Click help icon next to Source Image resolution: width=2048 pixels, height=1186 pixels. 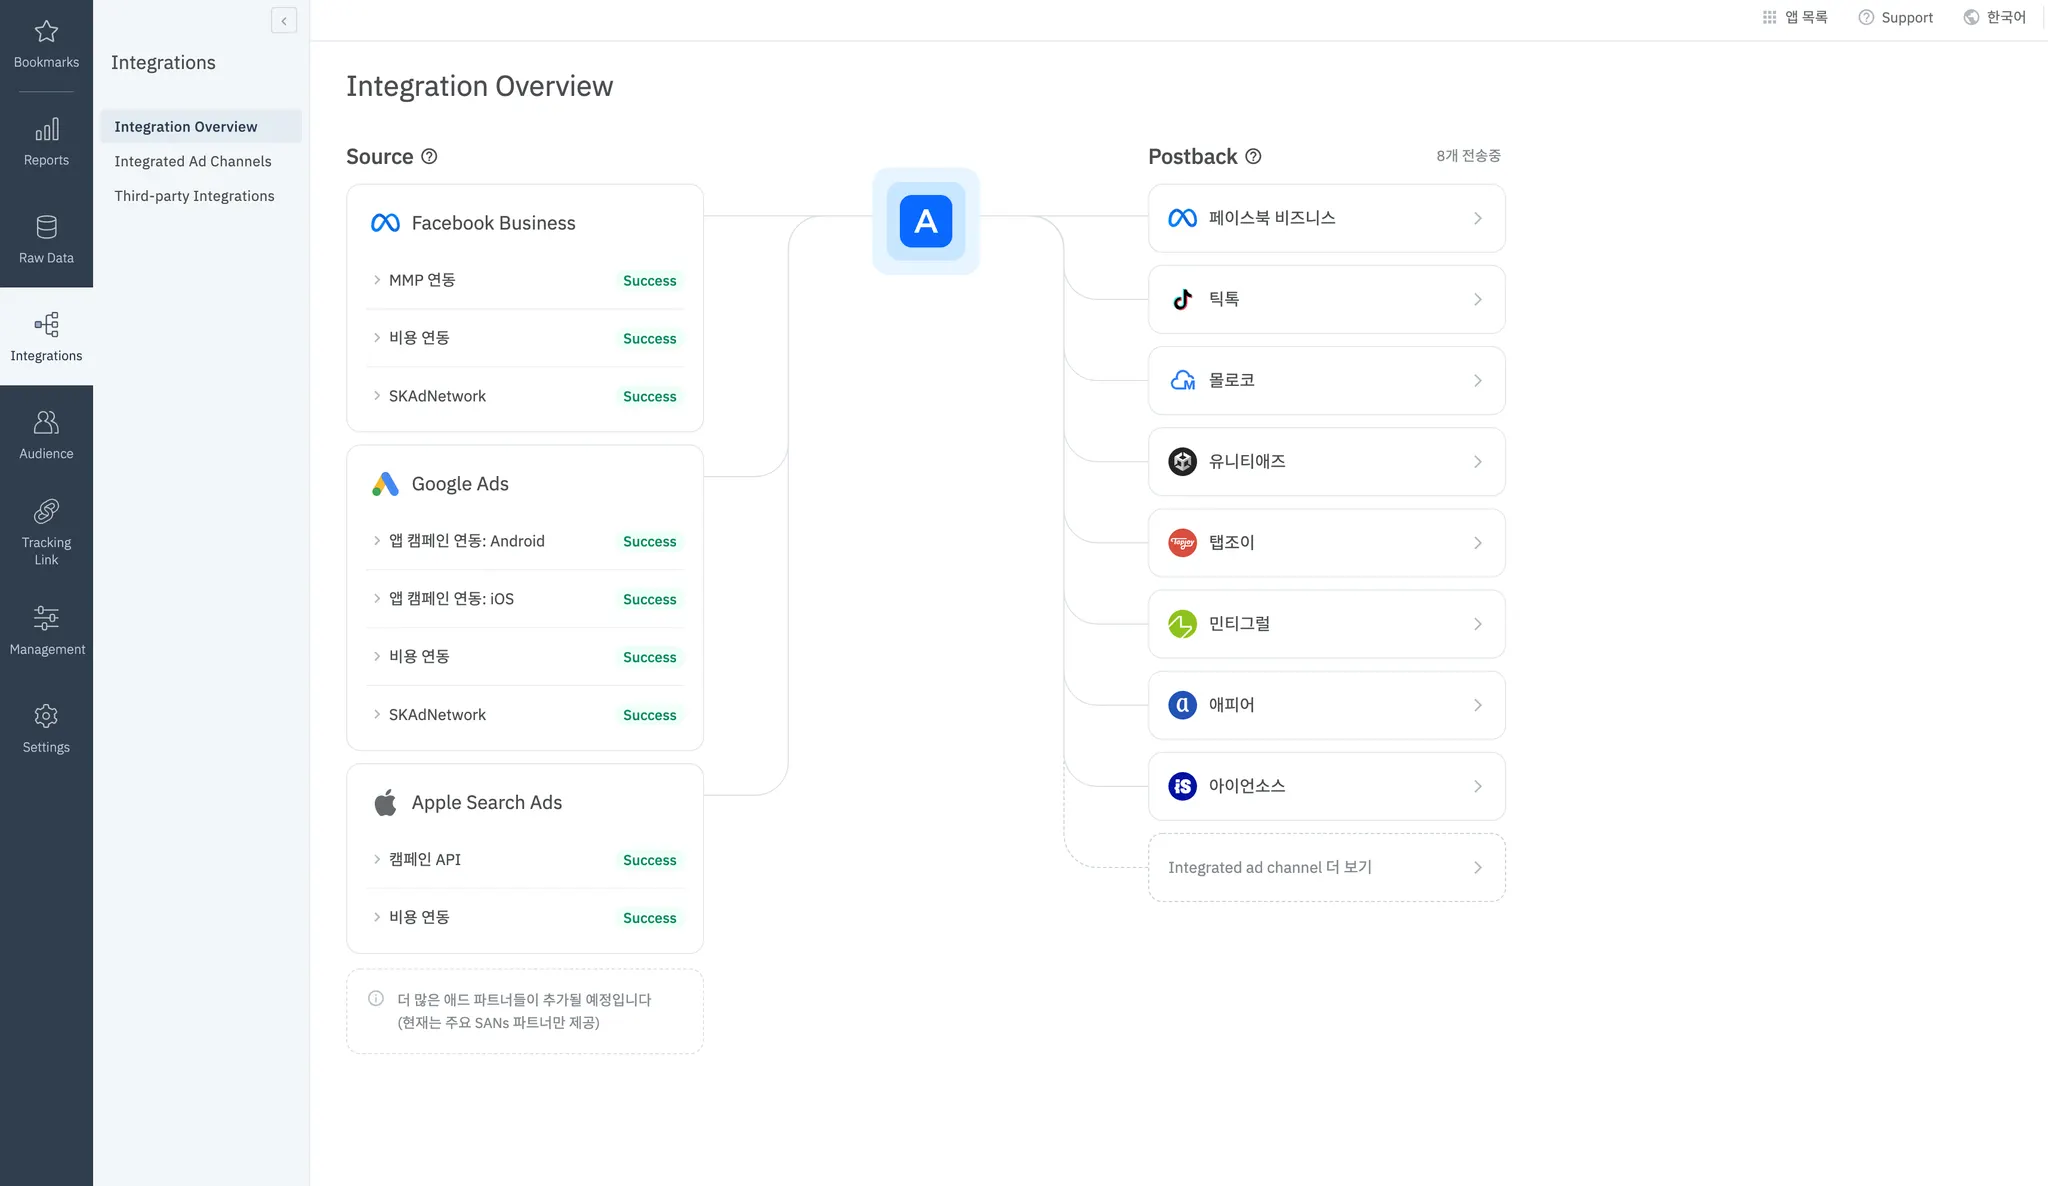pyautogui.click(x=429, y=156)
